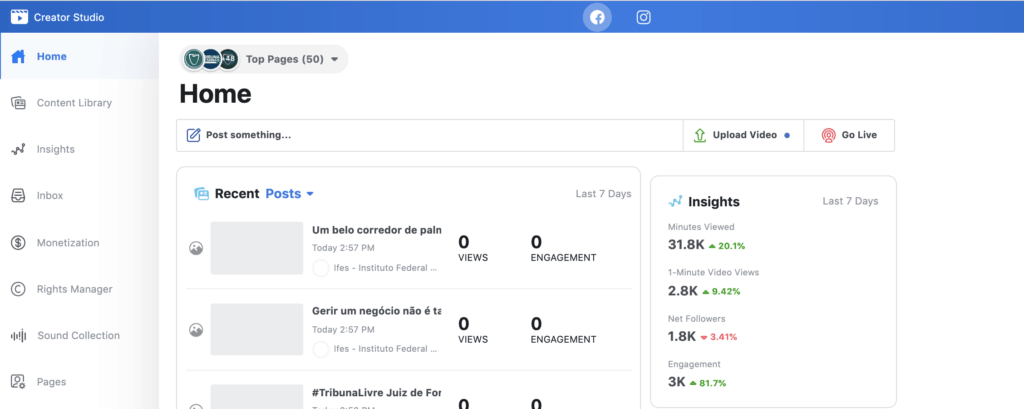Open the 'Um belo corredor de paln' post

tap(376, 230)
